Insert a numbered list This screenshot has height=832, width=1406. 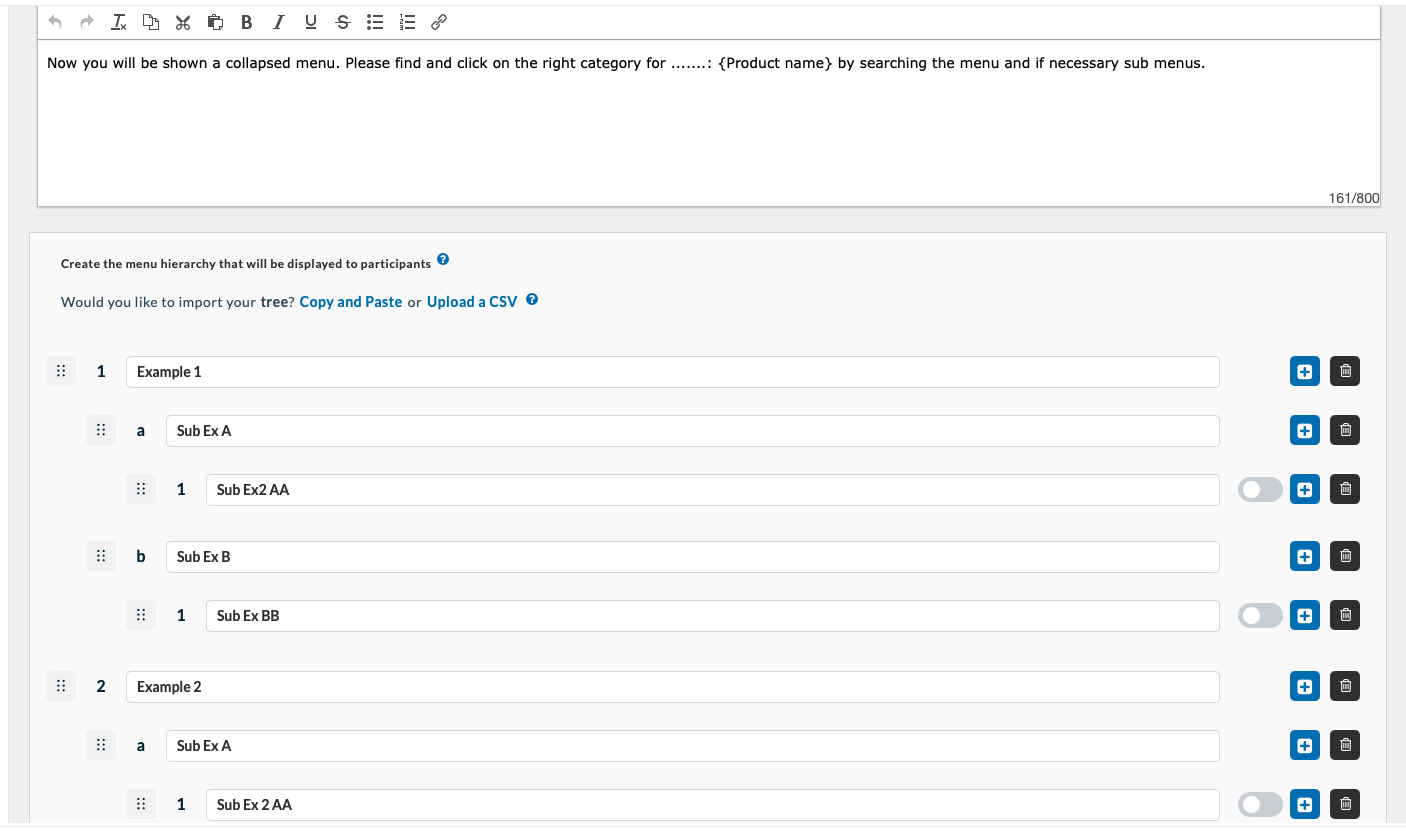pos(406,22)
